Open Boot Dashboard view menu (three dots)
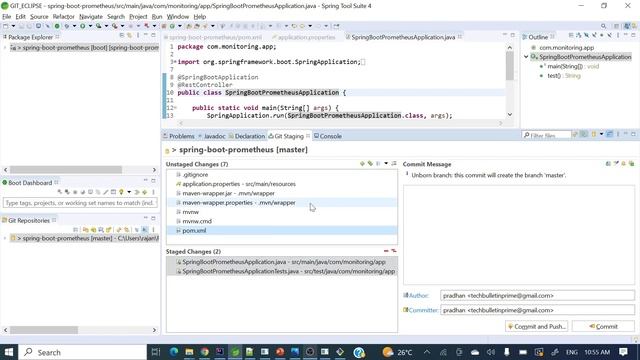The width and height of the screenshot is (640, 360). (x=153, y=192)
